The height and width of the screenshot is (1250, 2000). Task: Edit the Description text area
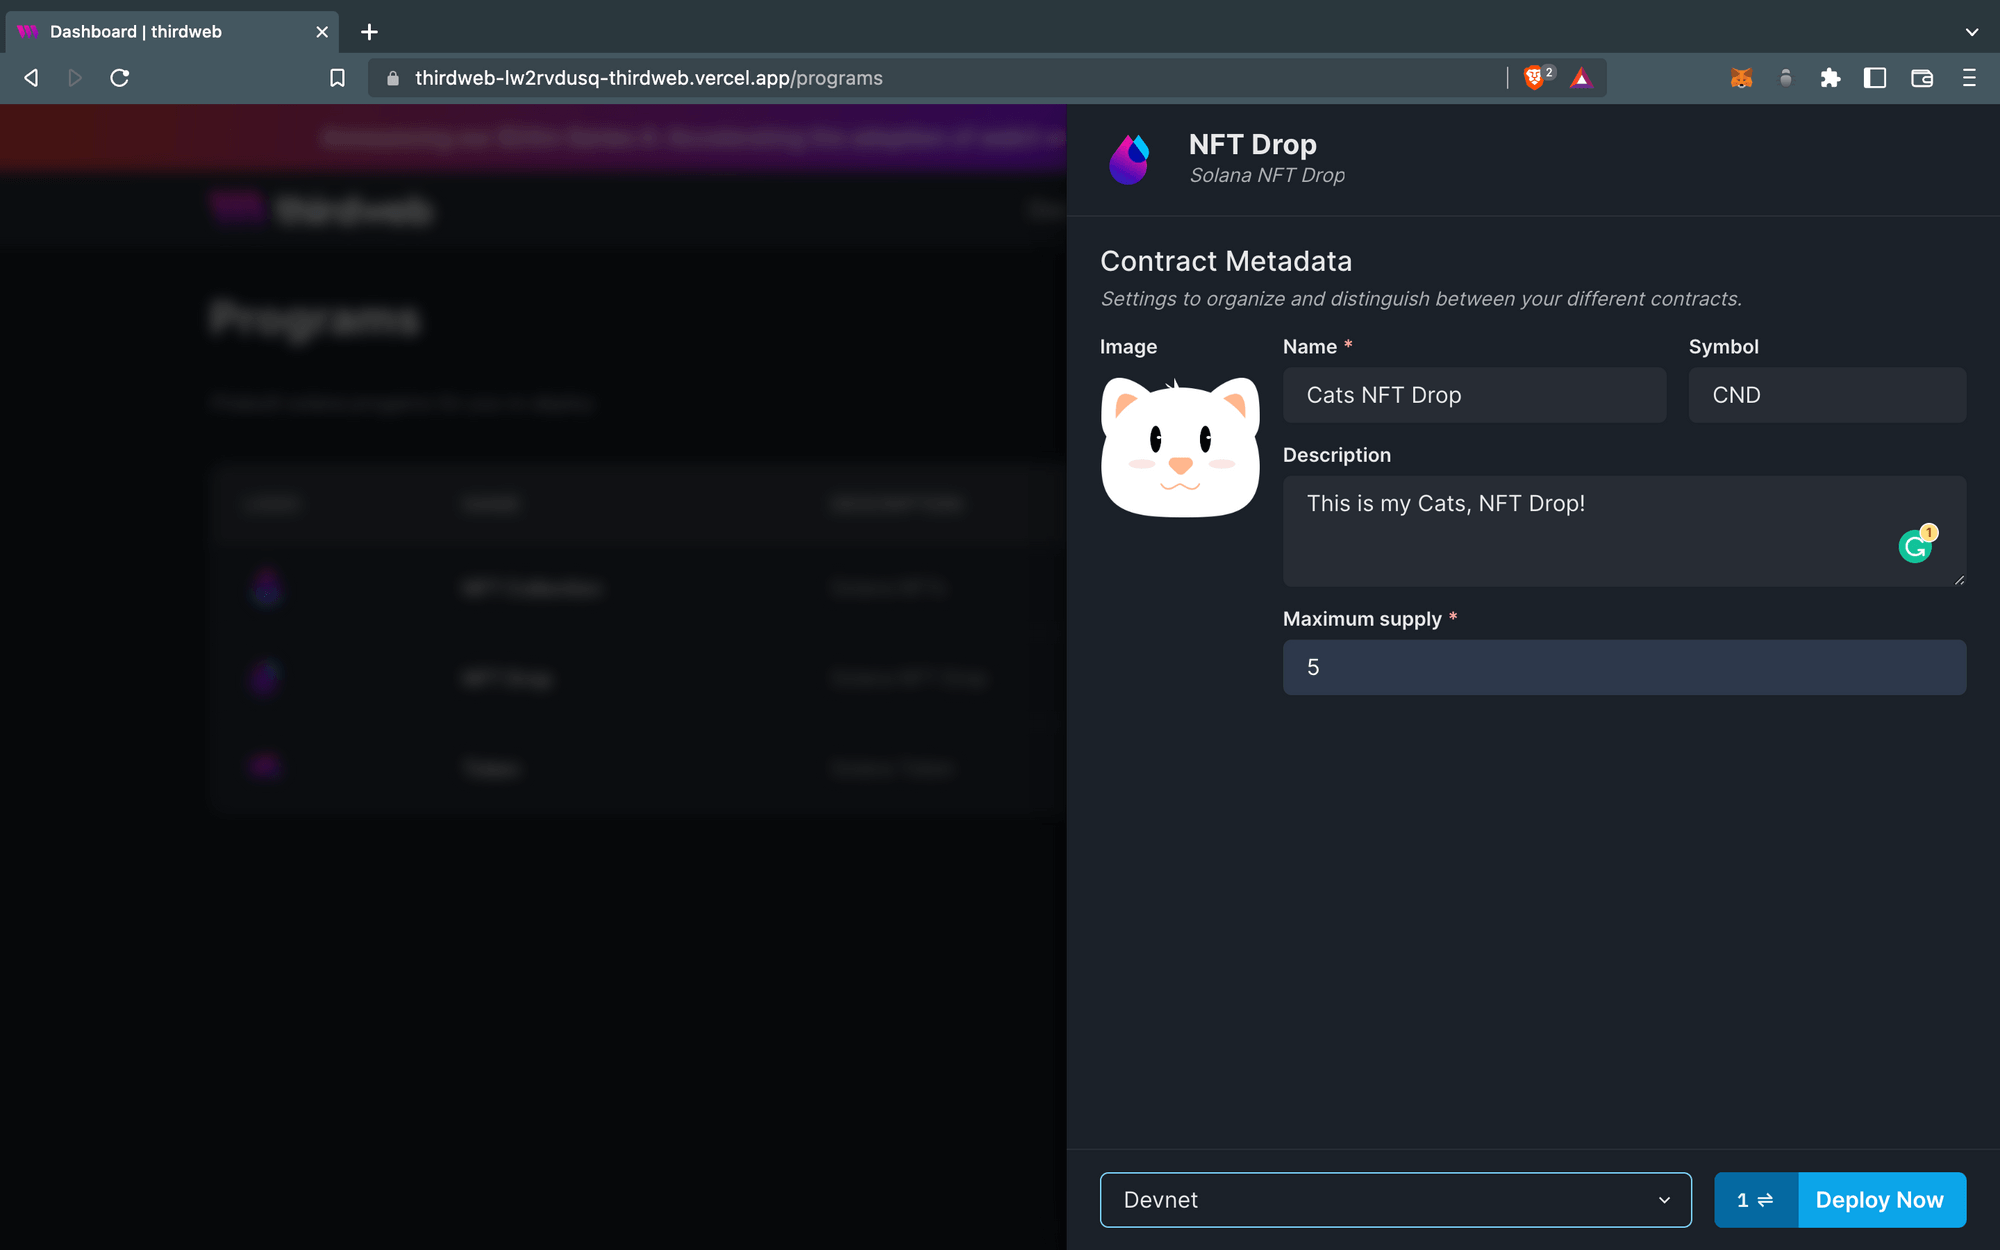pos(1624,531)
